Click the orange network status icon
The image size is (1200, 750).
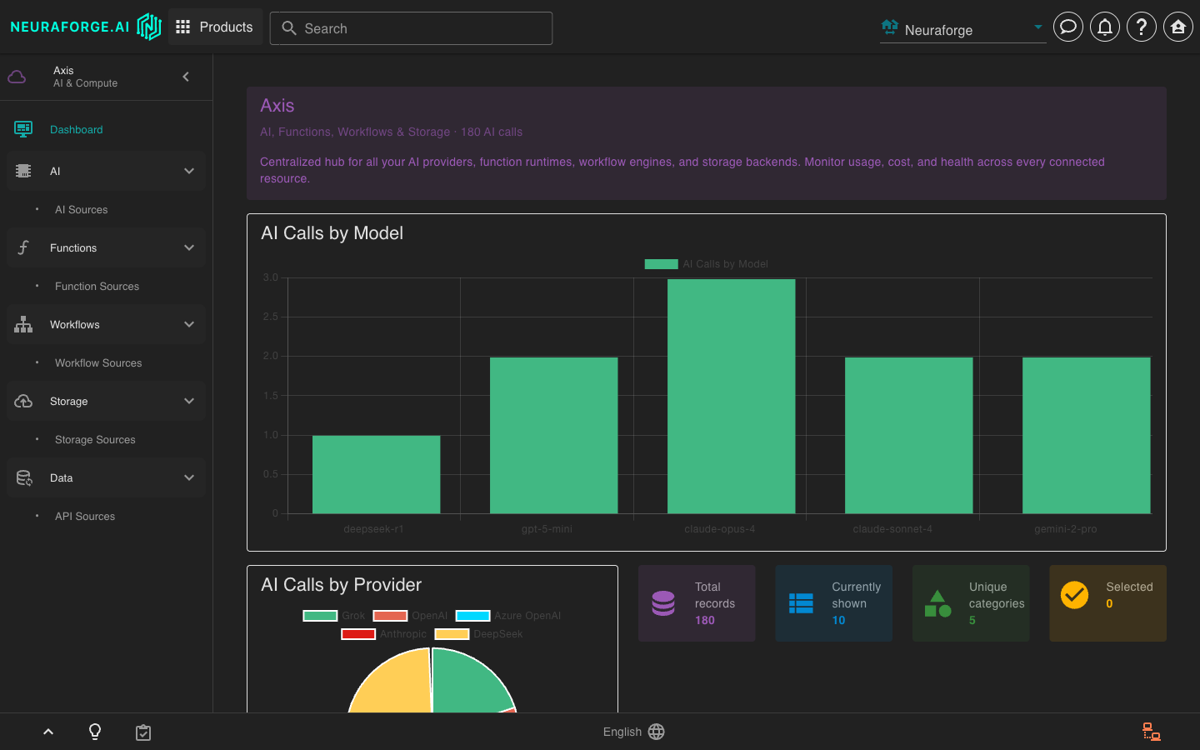[x=1151, y=732]
